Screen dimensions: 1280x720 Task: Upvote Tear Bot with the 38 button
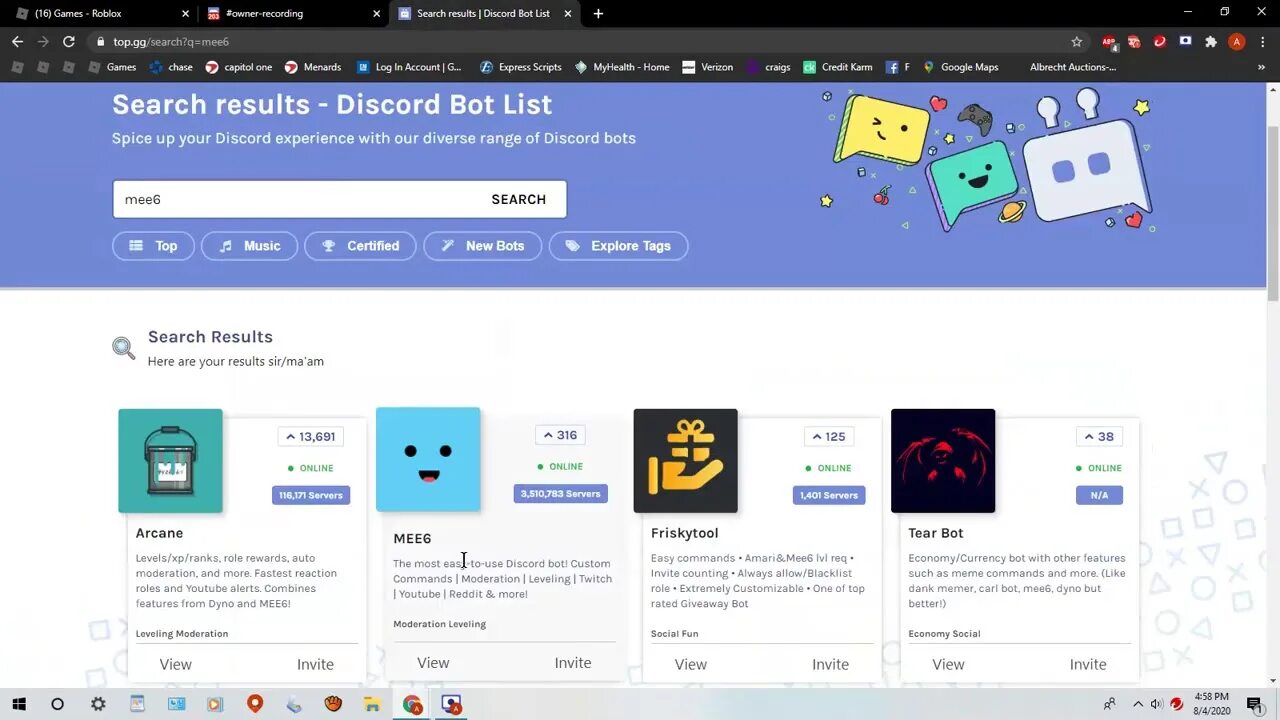click(x=1099, y=436)
